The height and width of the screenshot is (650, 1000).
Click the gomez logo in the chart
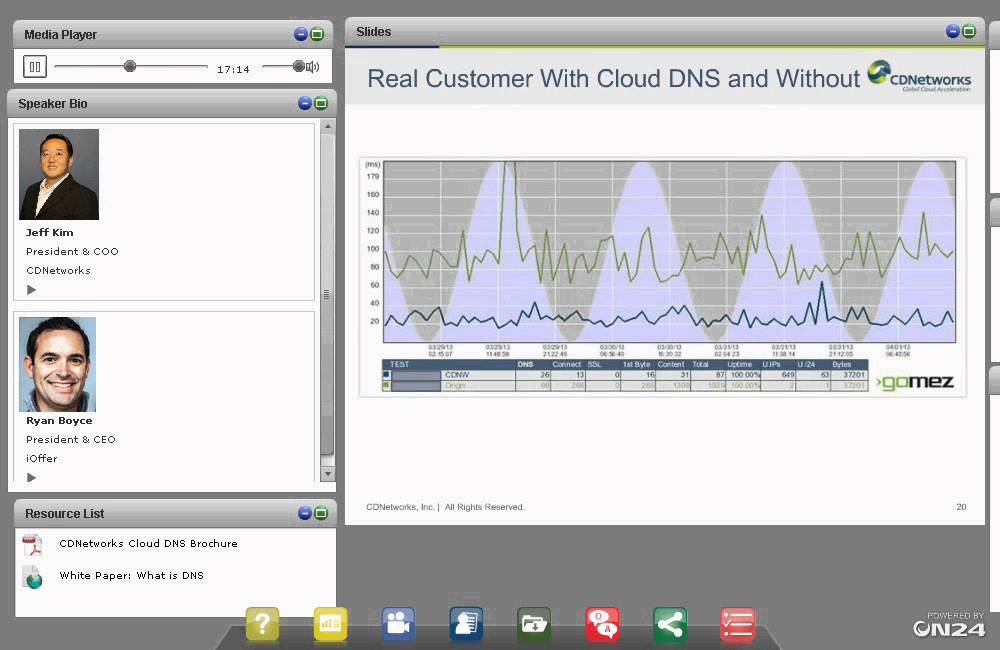point(915,381)
